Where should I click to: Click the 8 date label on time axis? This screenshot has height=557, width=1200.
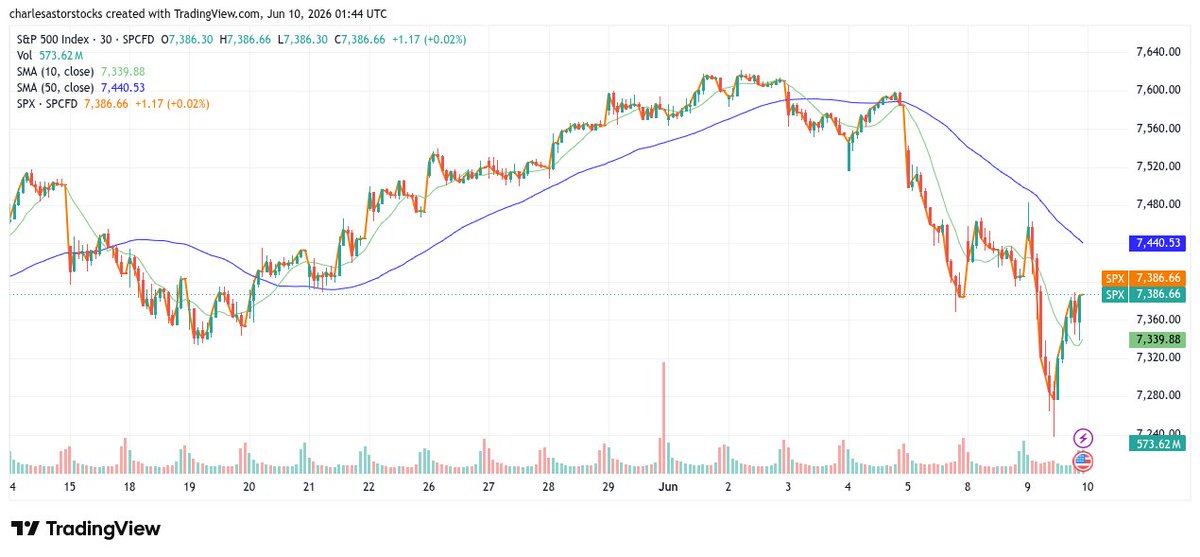point(967,487)
